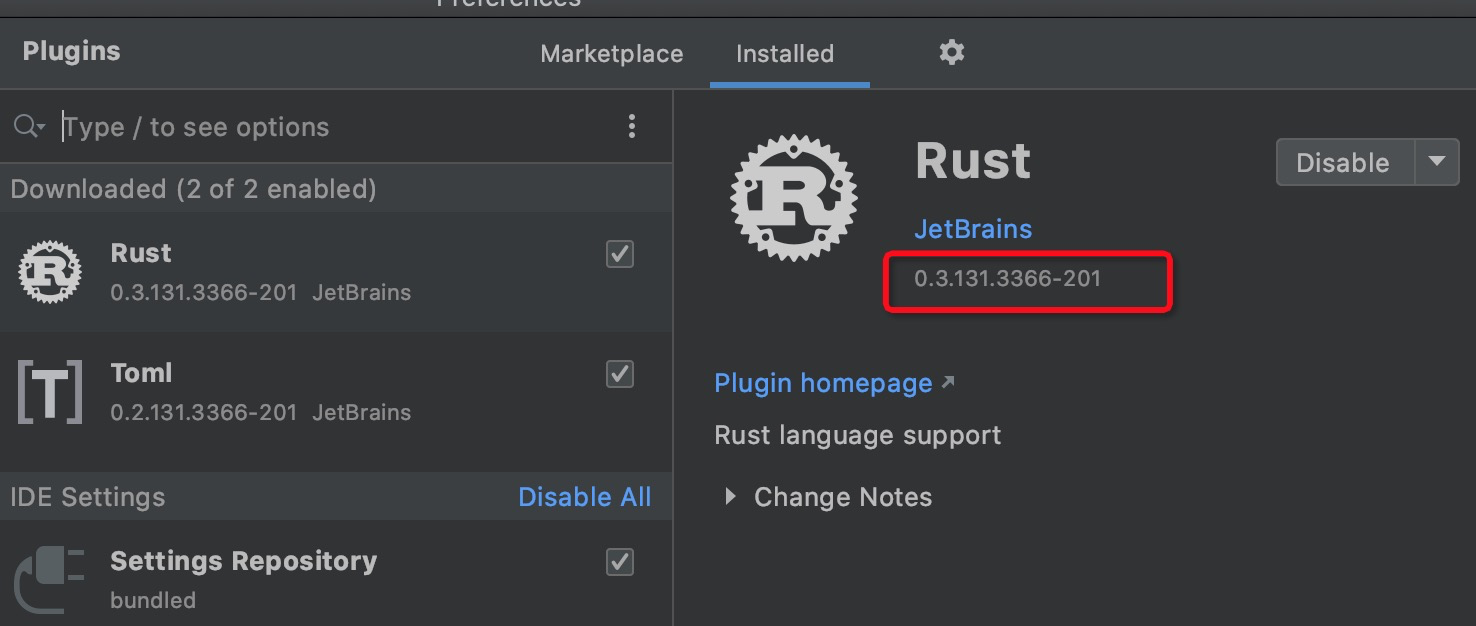The image size is (1476, 626).
Task: Select the Rust entry in plugin list
Action: [336, 272]
